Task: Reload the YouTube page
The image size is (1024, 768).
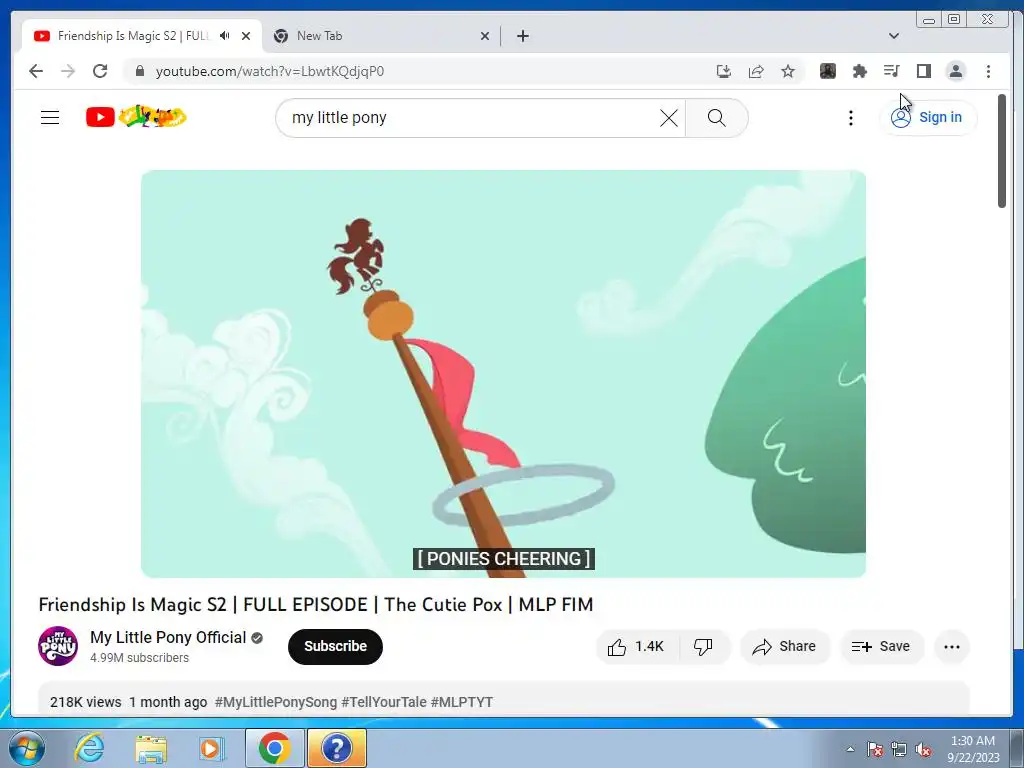Action: tap(100, 71)
